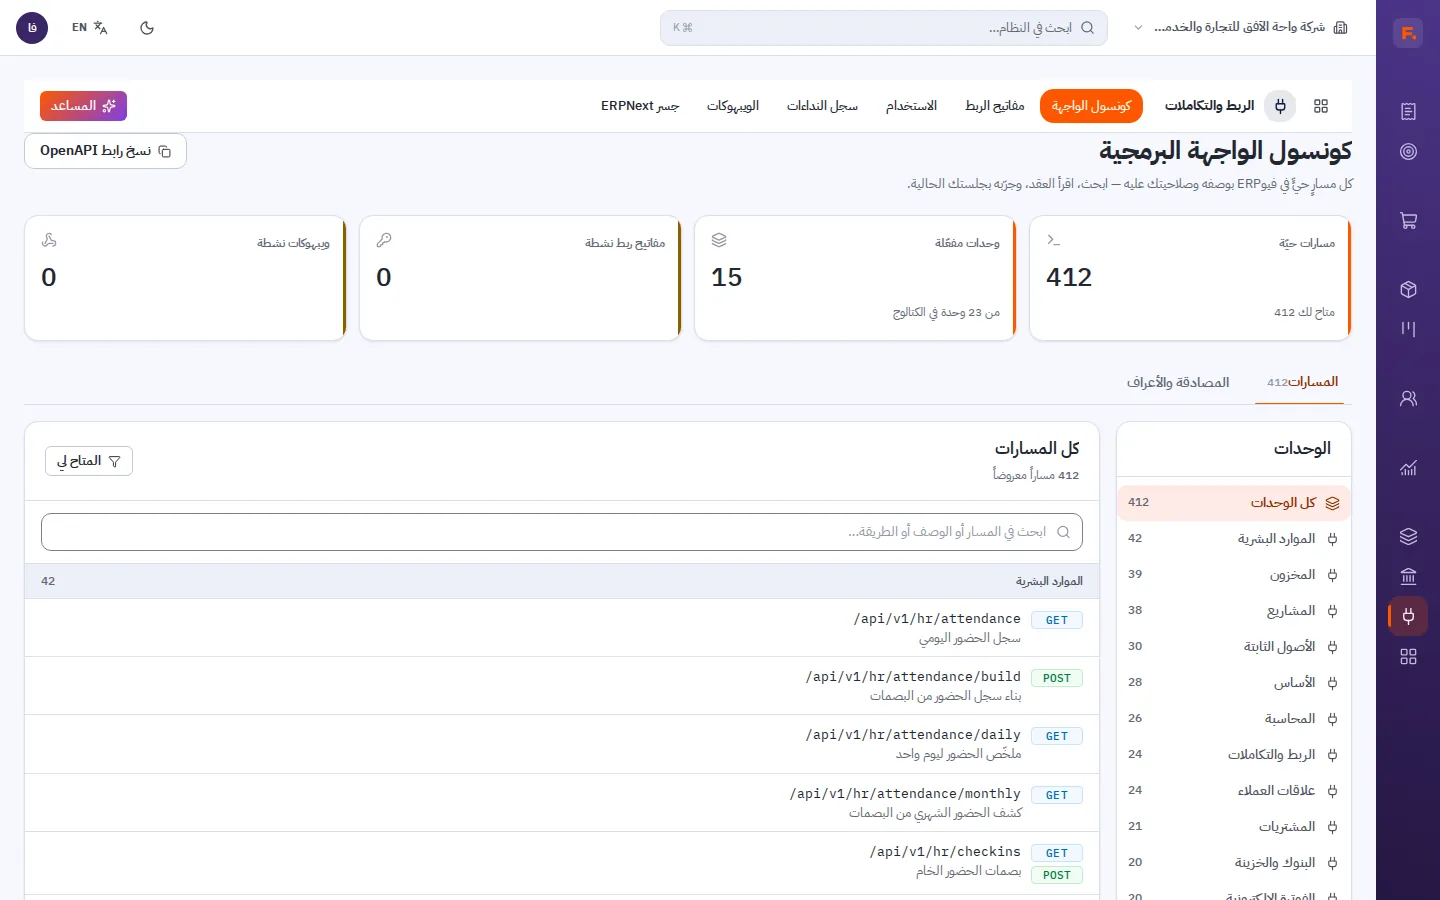The image size is (1440, 900).
Task: Switch to the الويبهوكات tab
Action: pyautogui.click(x=733, y=106)
